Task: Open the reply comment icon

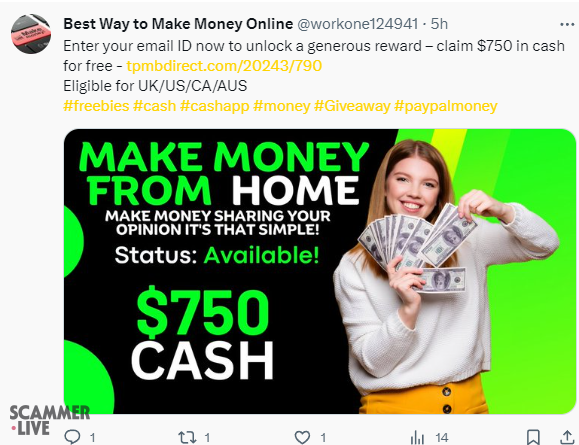Action: 72,437
